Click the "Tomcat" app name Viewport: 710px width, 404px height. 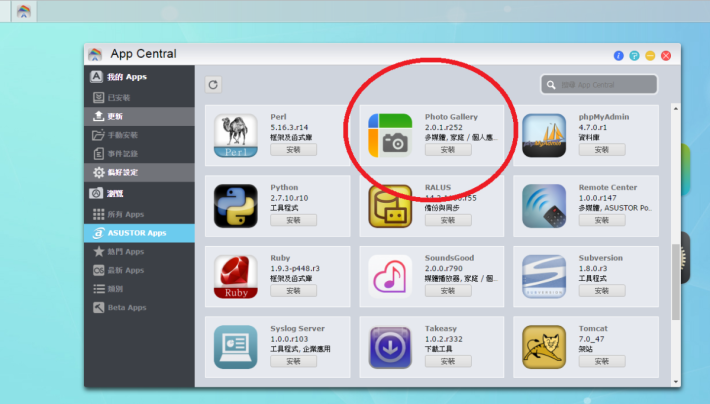click(593, 328)
